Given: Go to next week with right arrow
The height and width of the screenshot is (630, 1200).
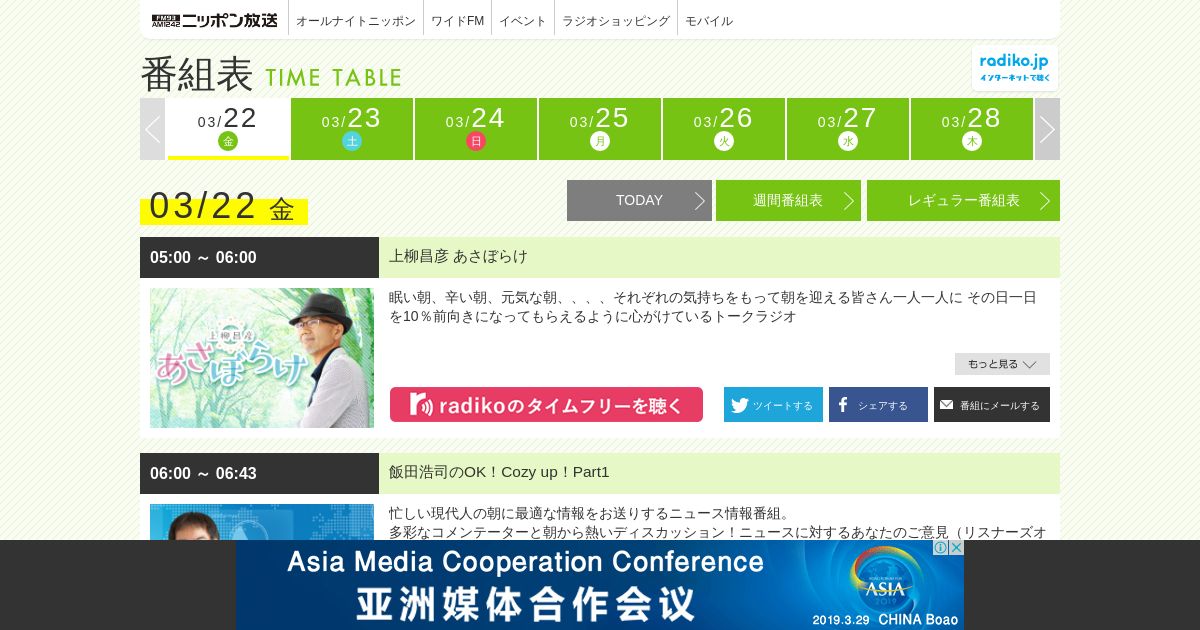Looking at the screenshot, I should pyautogui.click(x=1047, y=129).
